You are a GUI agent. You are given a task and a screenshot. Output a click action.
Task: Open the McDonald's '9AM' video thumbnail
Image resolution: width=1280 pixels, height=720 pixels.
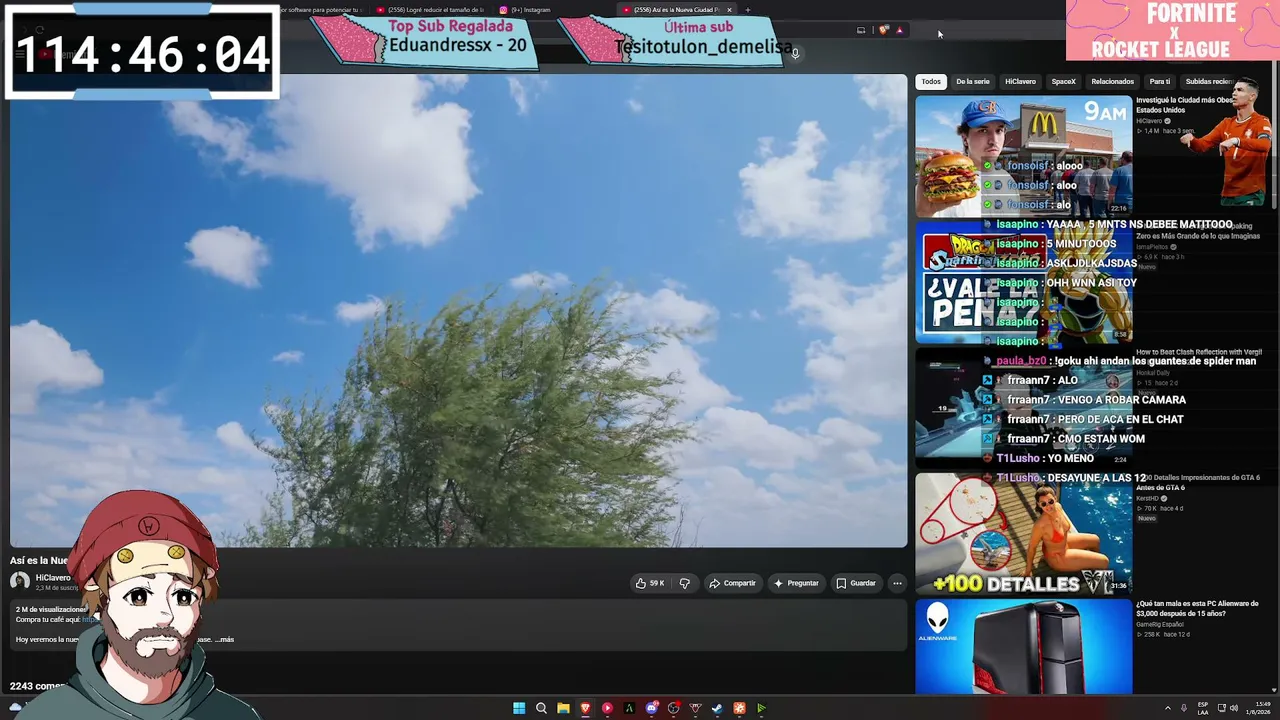pos(1024,156)
